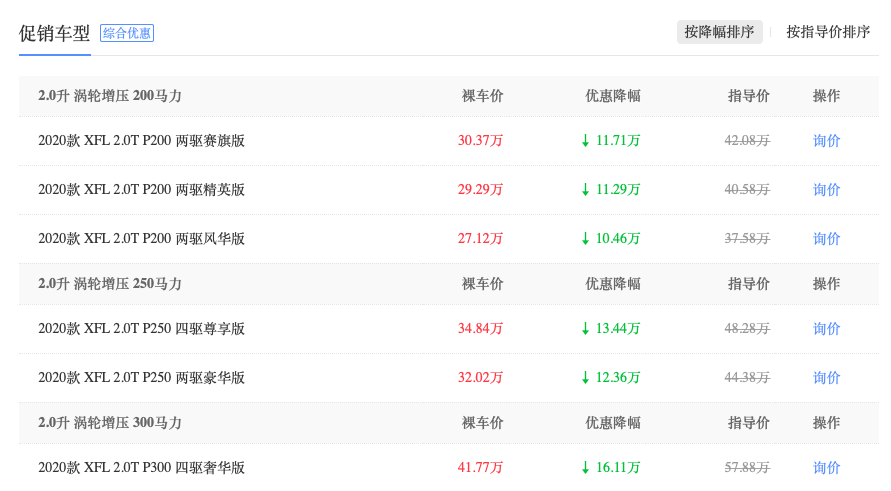Sort by 按降幅排序
Image resolution: width=891 pixels, height=491 pixels.
click(719, 32)
